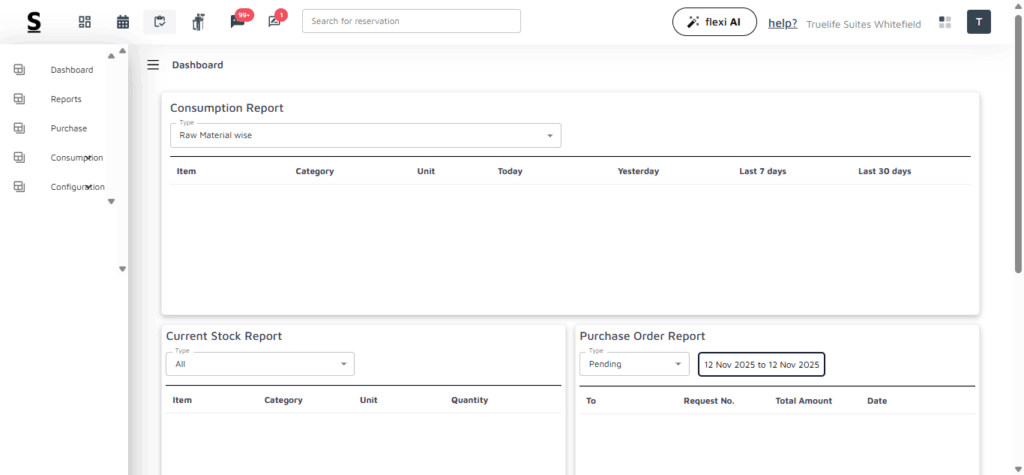Image resolution: width=1024 pixels, height=475 pixels.
Task: Open chat messages icon with 99+ badge
Action: click(x=238, y=21)
